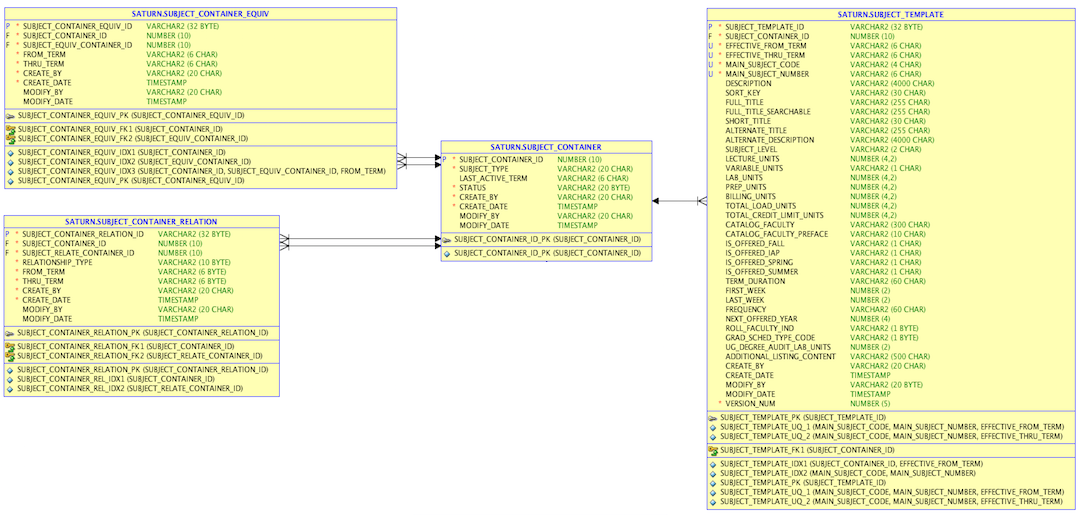Click the VERSION_NUM column name

tap(751, 403)
